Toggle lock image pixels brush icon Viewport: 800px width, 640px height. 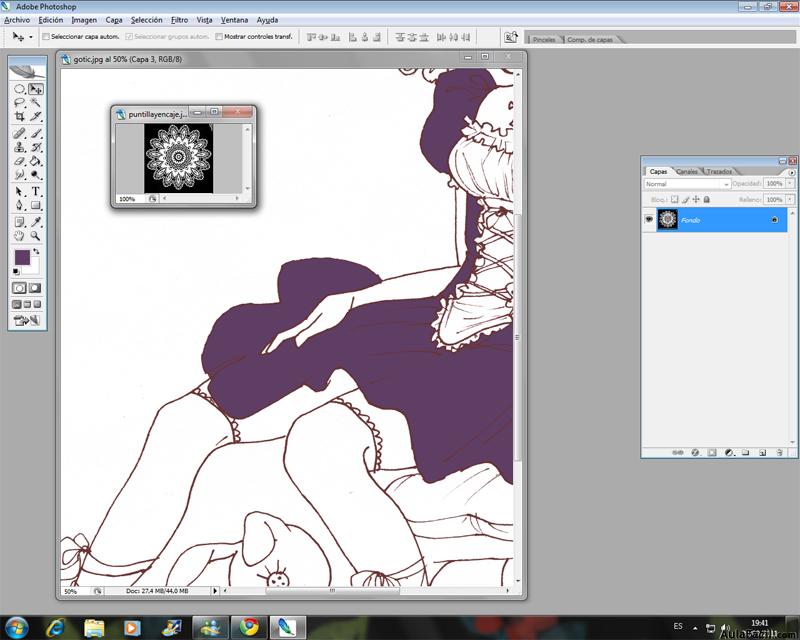tap(685, 200)
